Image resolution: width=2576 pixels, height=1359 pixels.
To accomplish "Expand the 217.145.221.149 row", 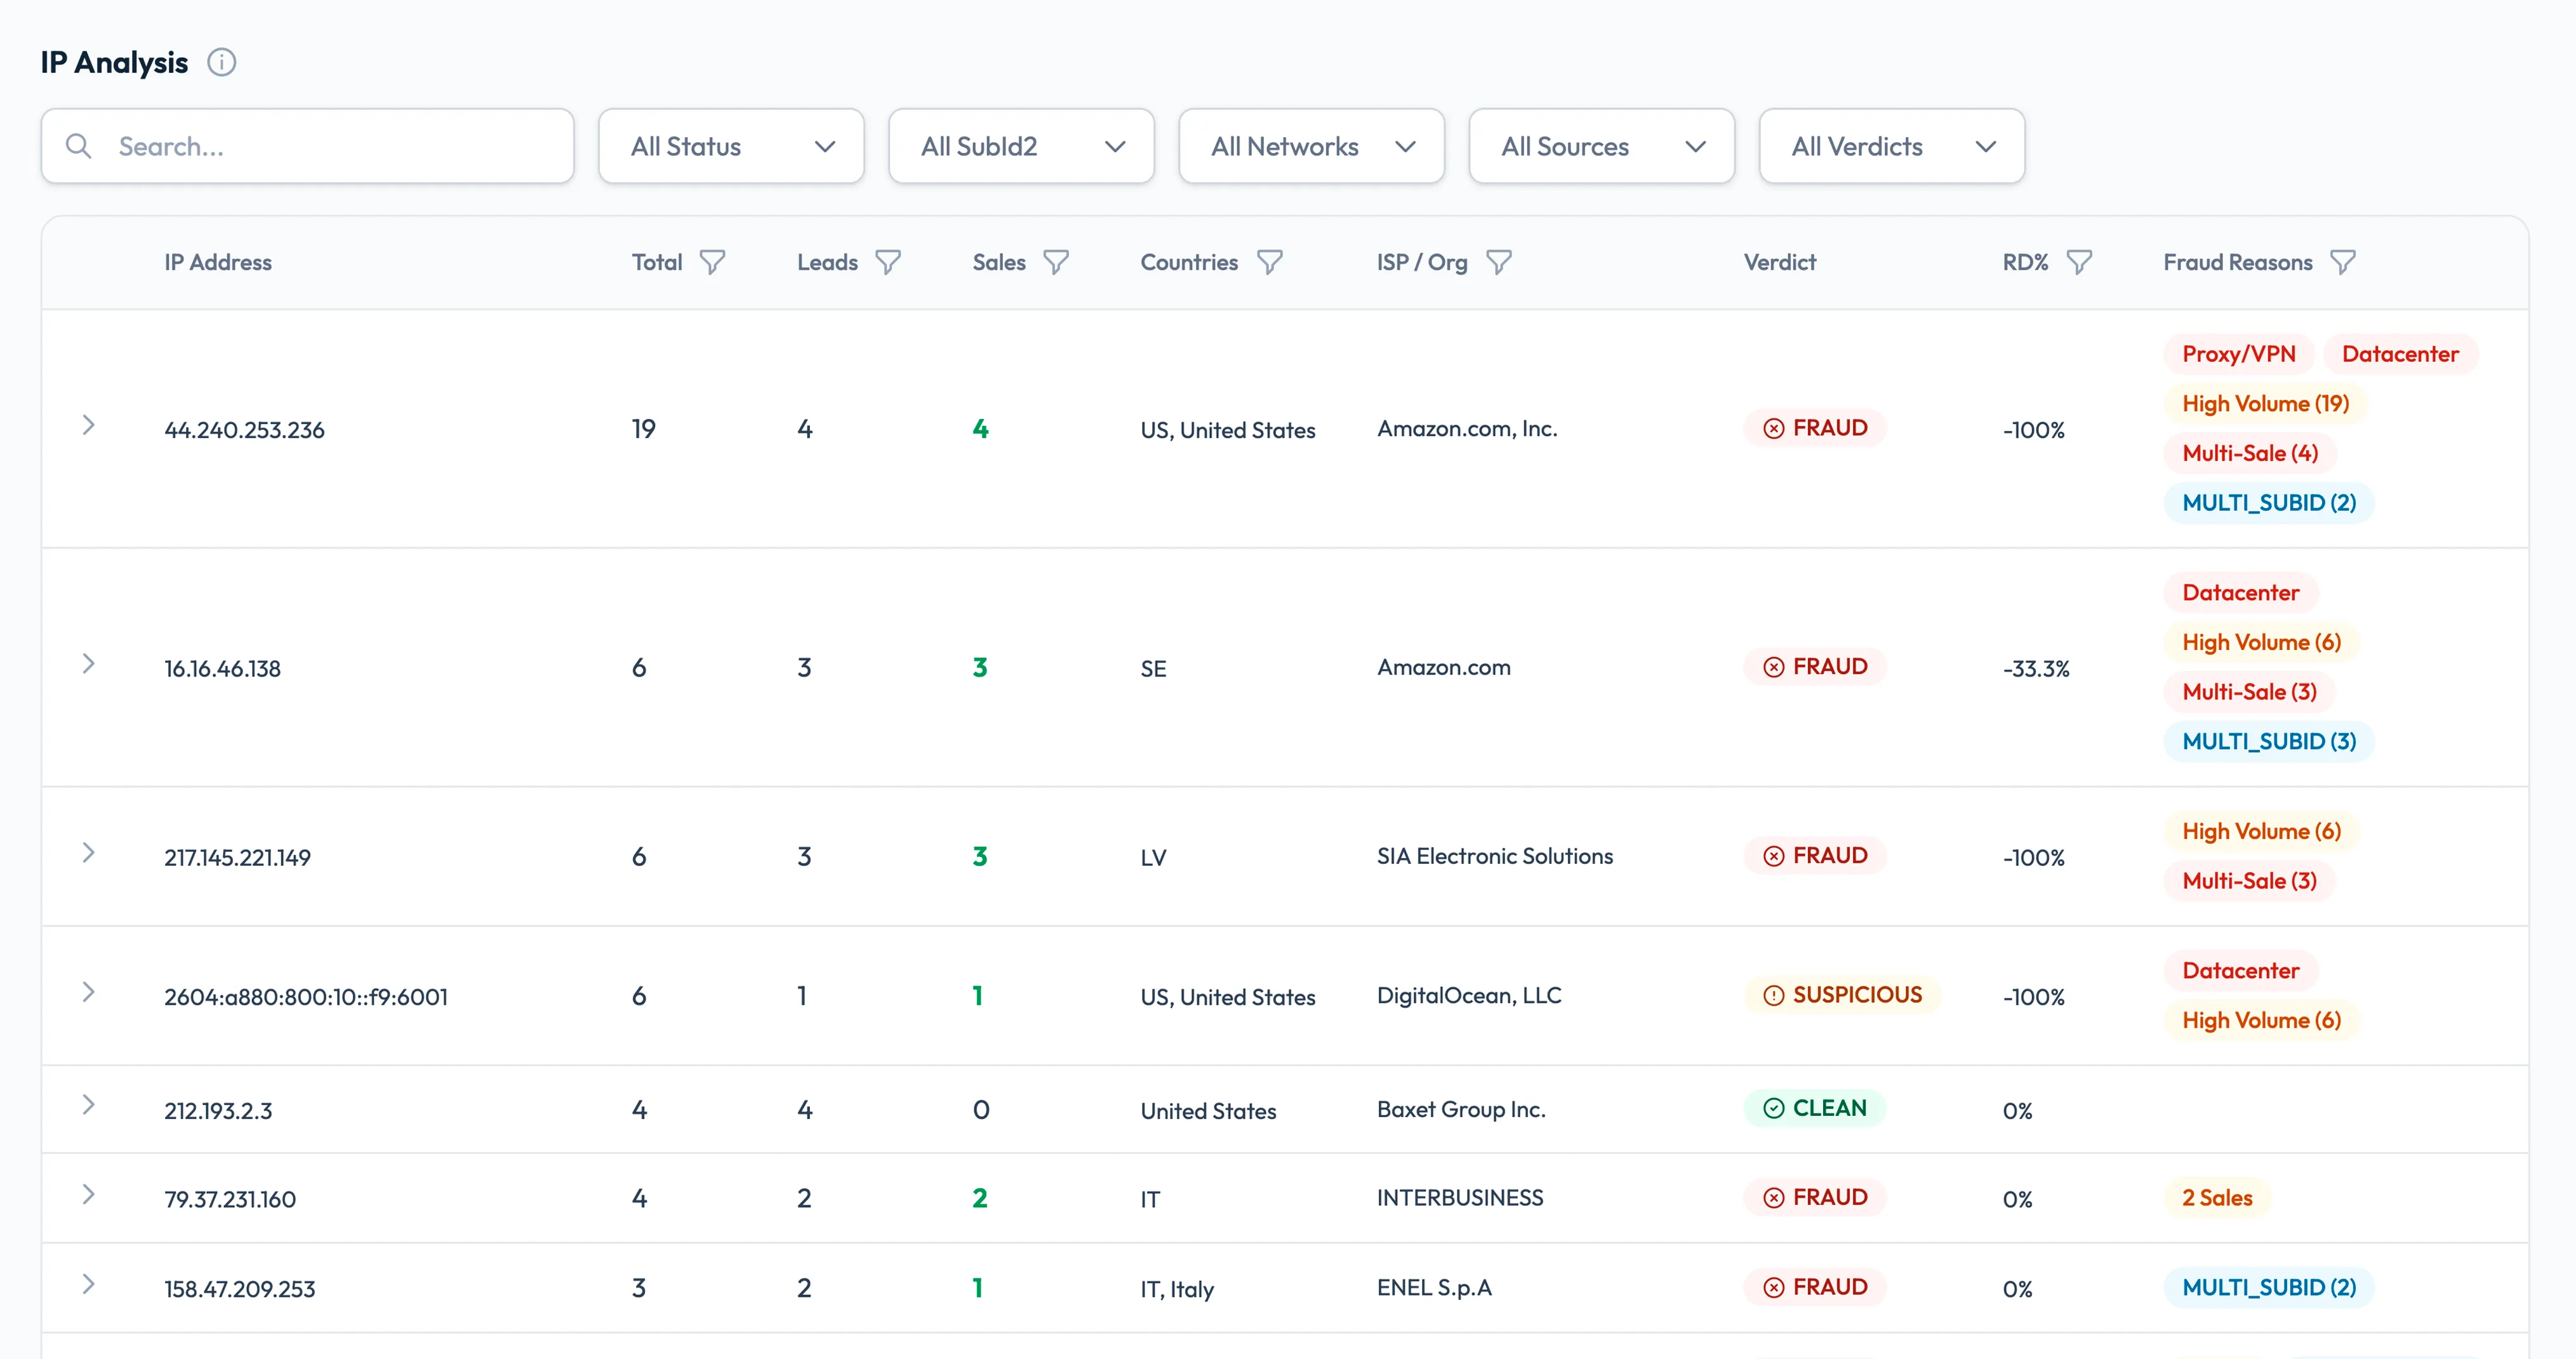I will (x=88, y=853).
